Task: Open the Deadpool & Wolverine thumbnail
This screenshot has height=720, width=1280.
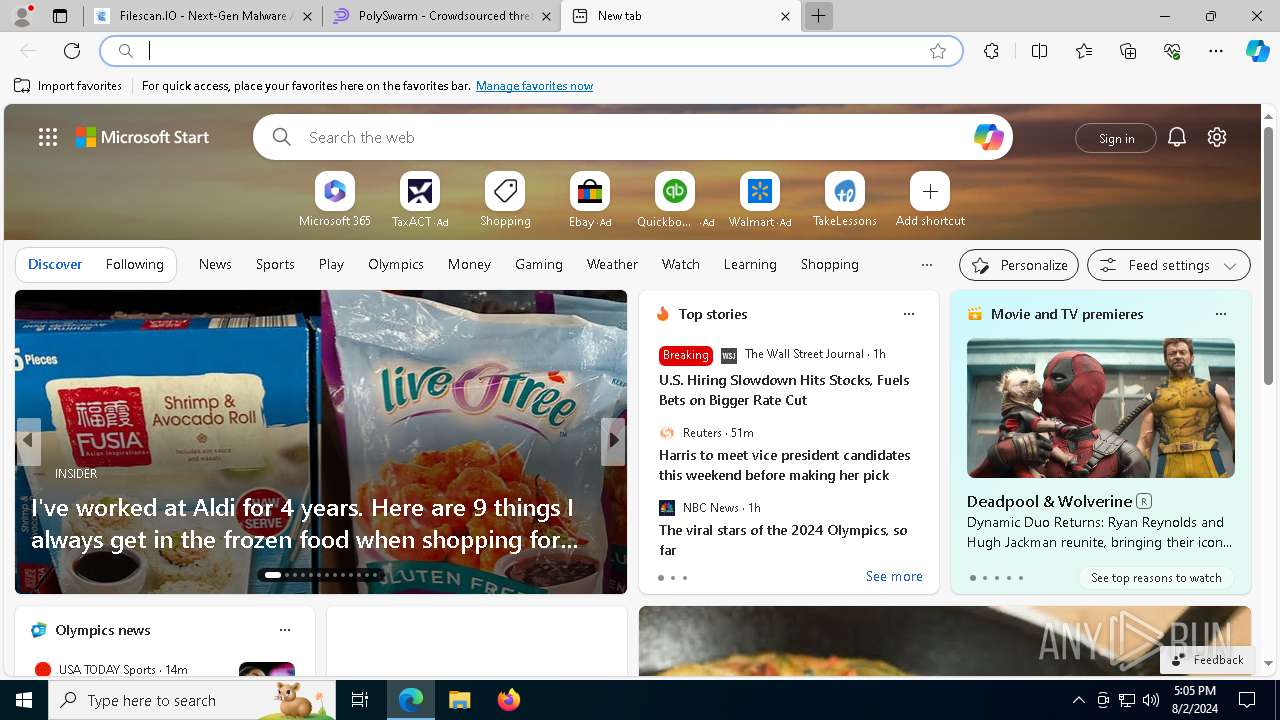Action: click(1101, 408)
